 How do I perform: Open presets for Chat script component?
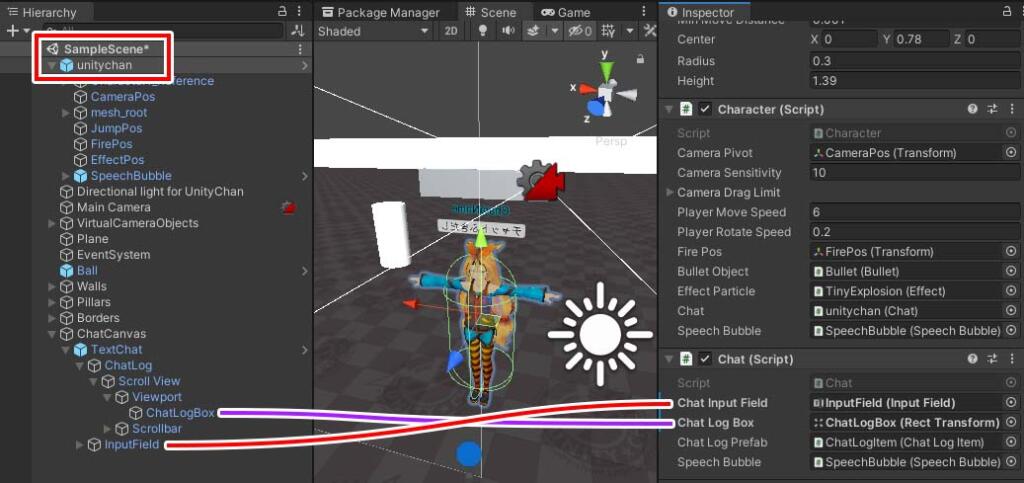point(993,360)
